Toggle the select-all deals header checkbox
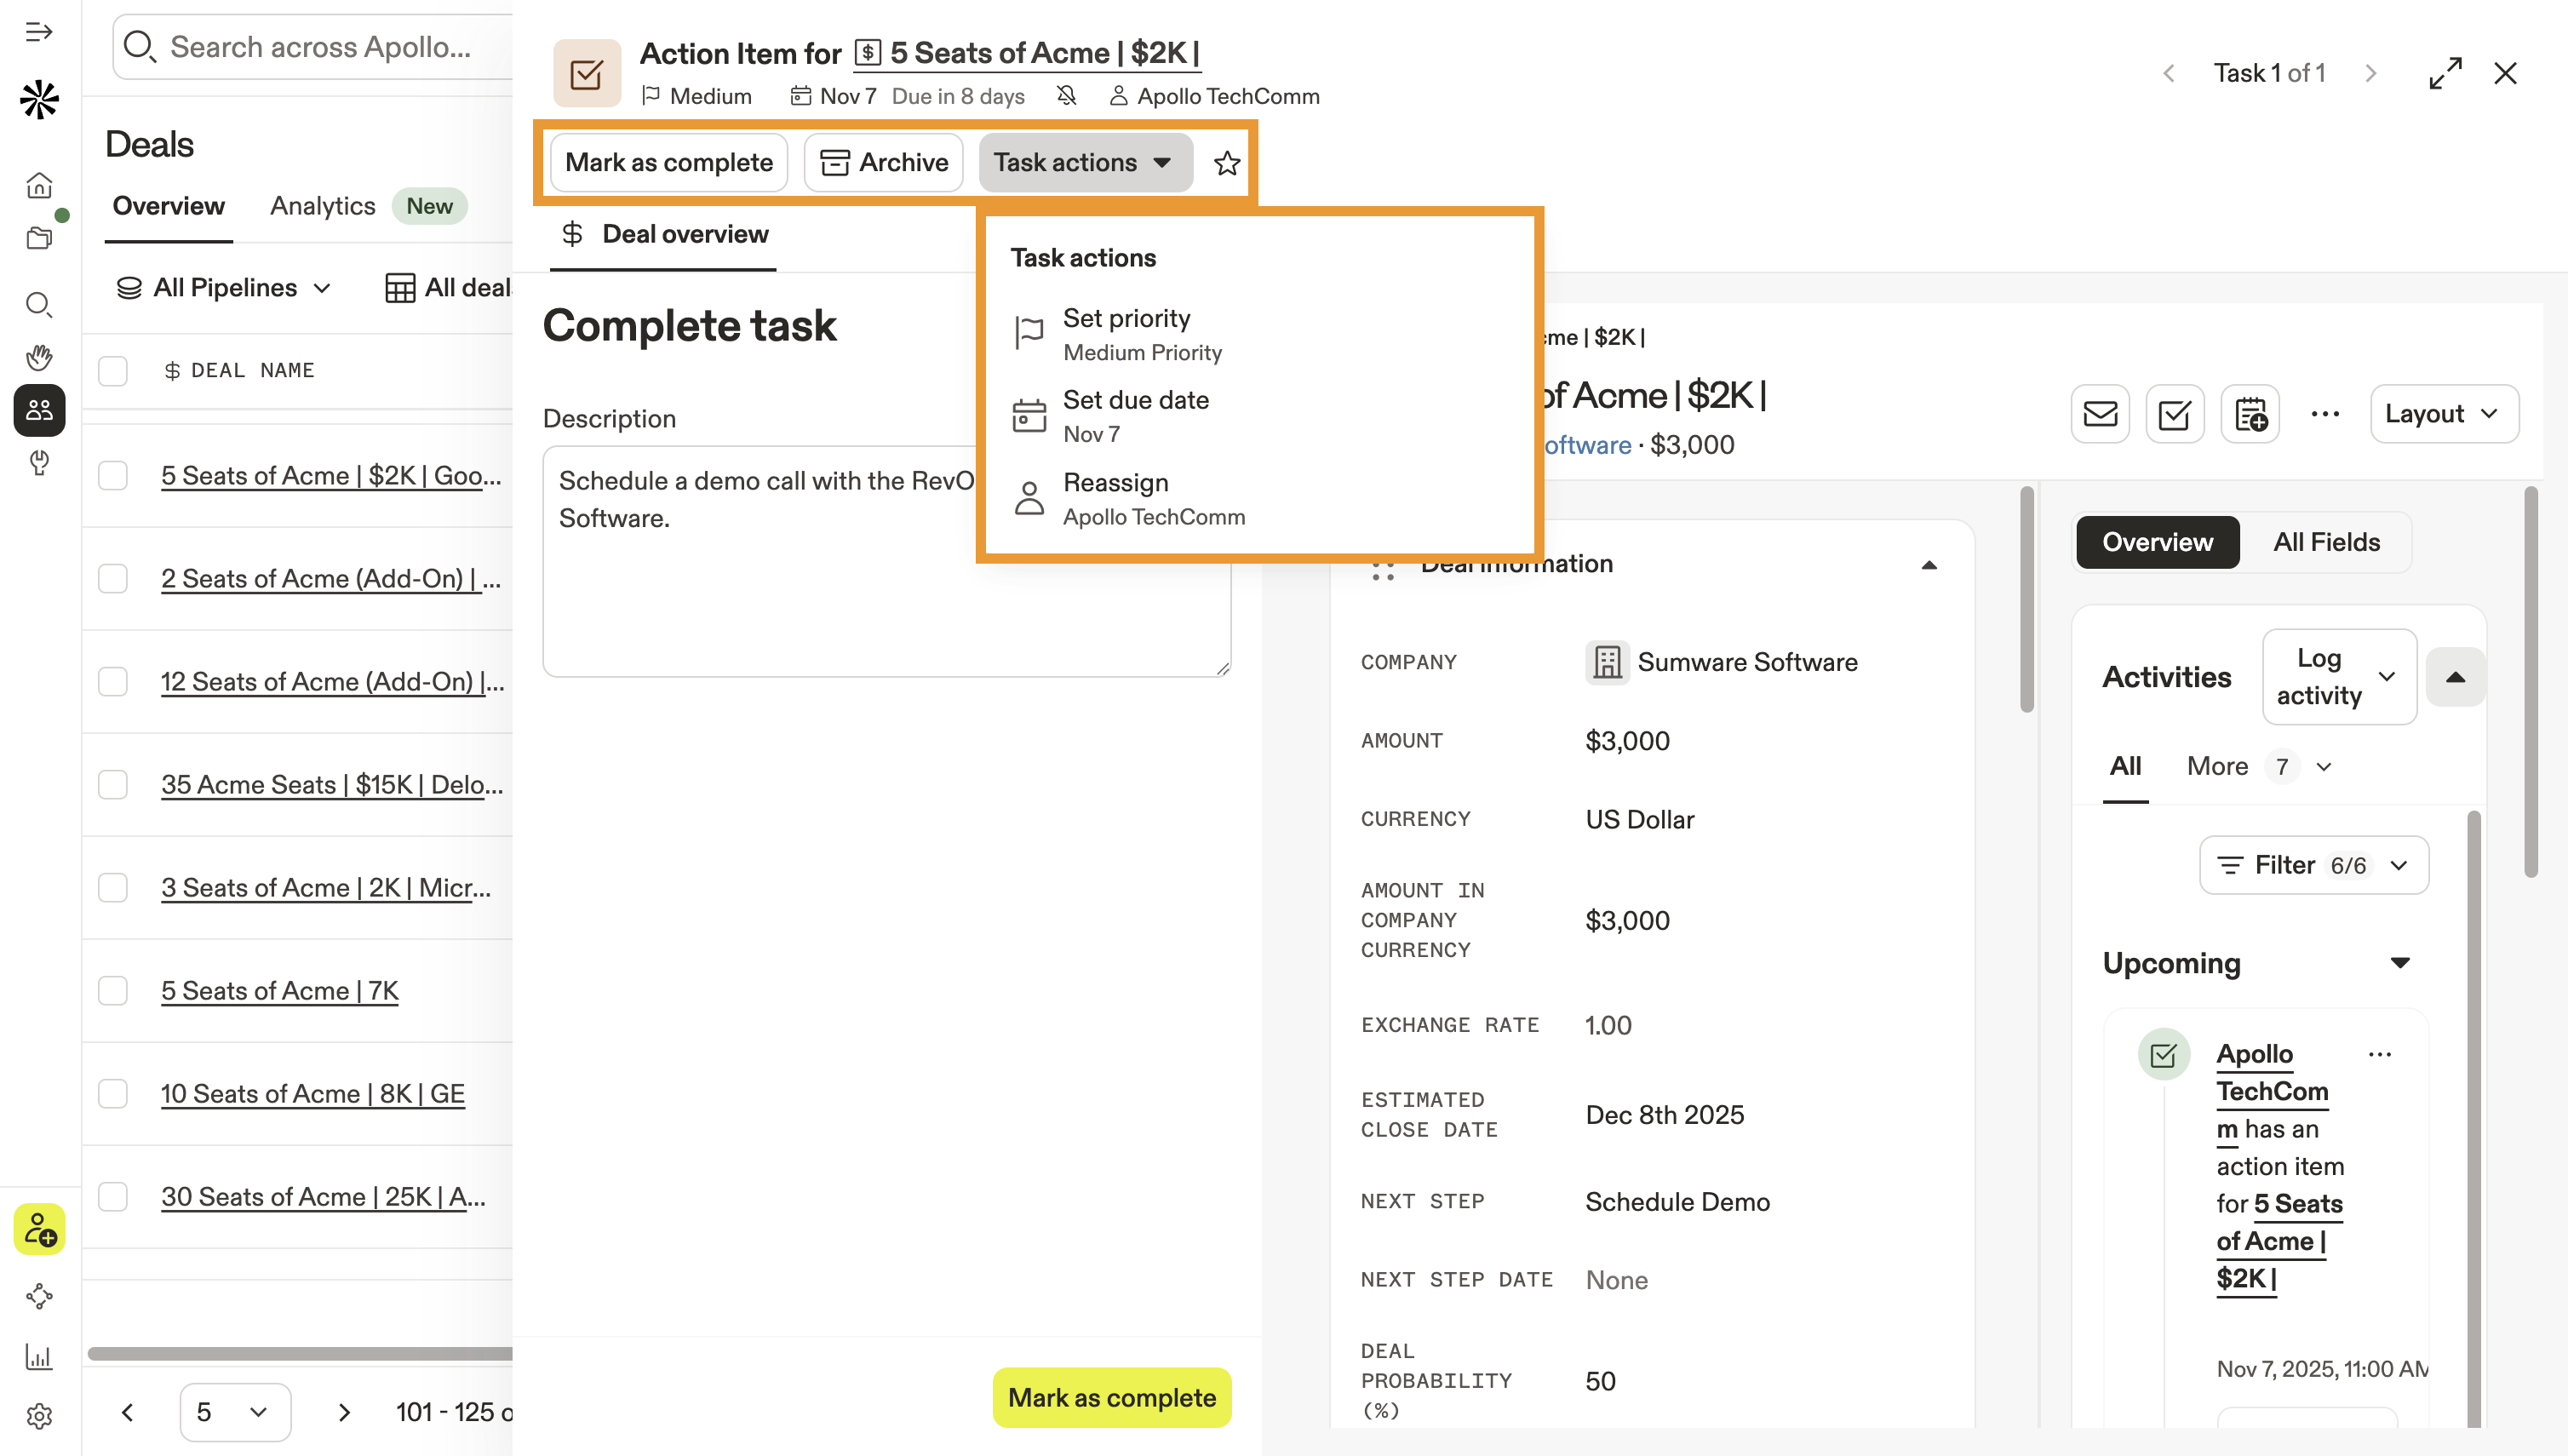2568x1456 pixels. coord(113,371)
